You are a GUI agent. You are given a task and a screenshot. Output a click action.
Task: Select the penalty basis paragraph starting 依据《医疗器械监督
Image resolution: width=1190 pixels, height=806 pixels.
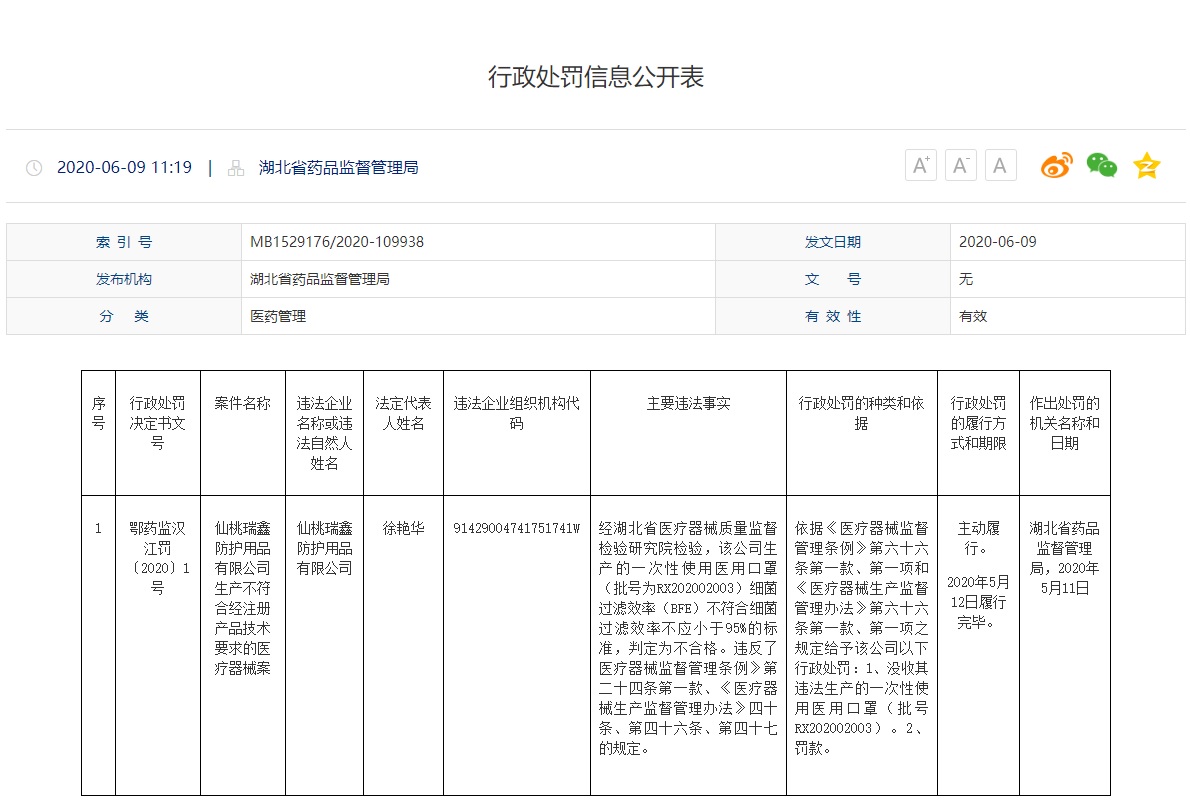pyautogui.click(x=861, y=638)
